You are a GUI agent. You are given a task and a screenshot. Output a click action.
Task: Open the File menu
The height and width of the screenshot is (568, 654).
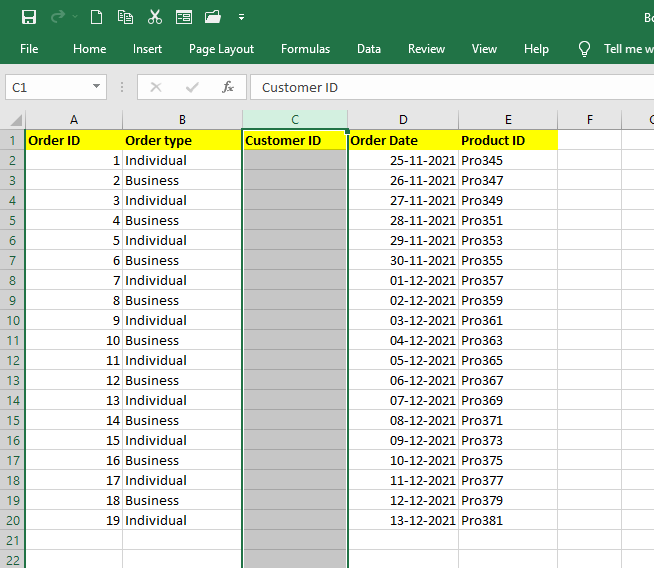pos(29,49)
